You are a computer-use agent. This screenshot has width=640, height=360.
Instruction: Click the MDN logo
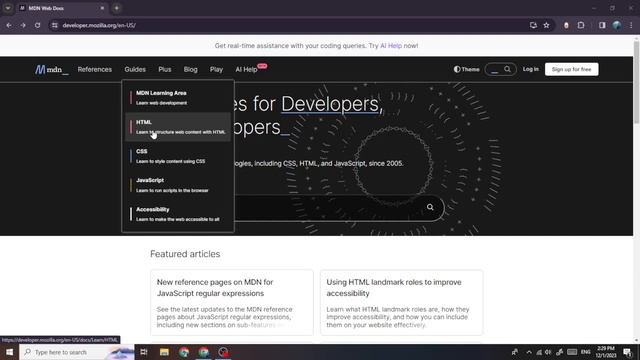pyautogui.click(x=51, y=70)
